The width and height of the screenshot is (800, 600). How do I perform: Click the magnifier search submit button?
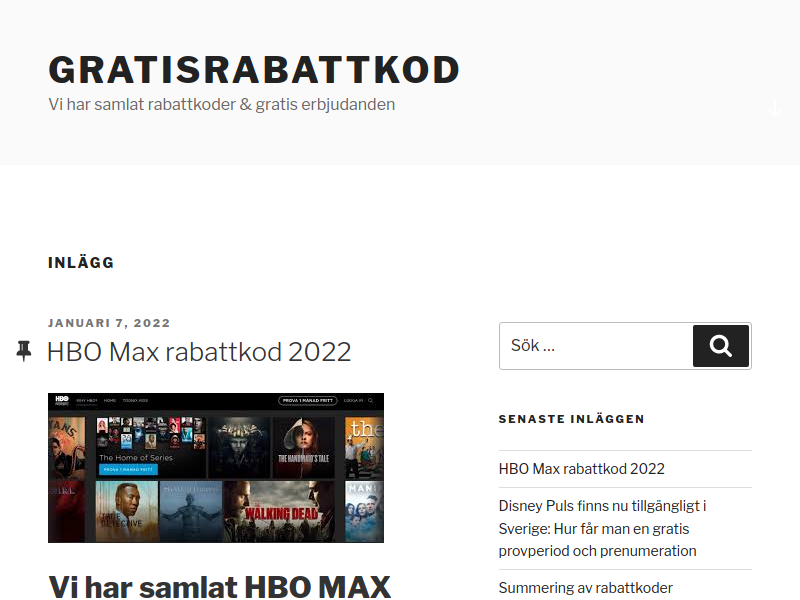(x=720, y=346)
